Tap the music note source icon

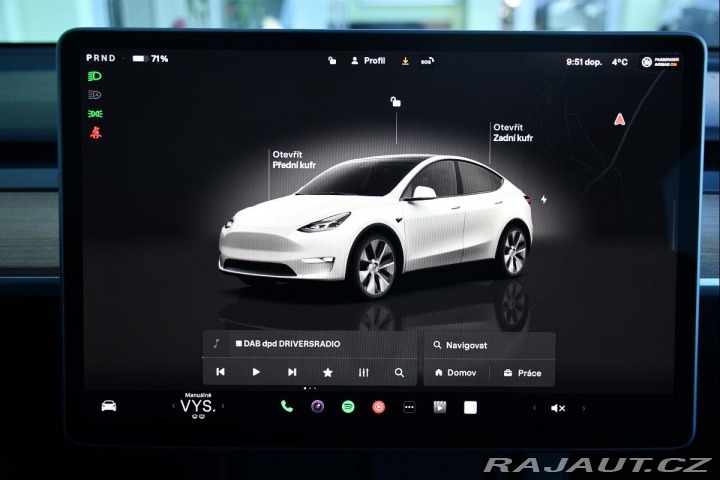click(216, 344)
